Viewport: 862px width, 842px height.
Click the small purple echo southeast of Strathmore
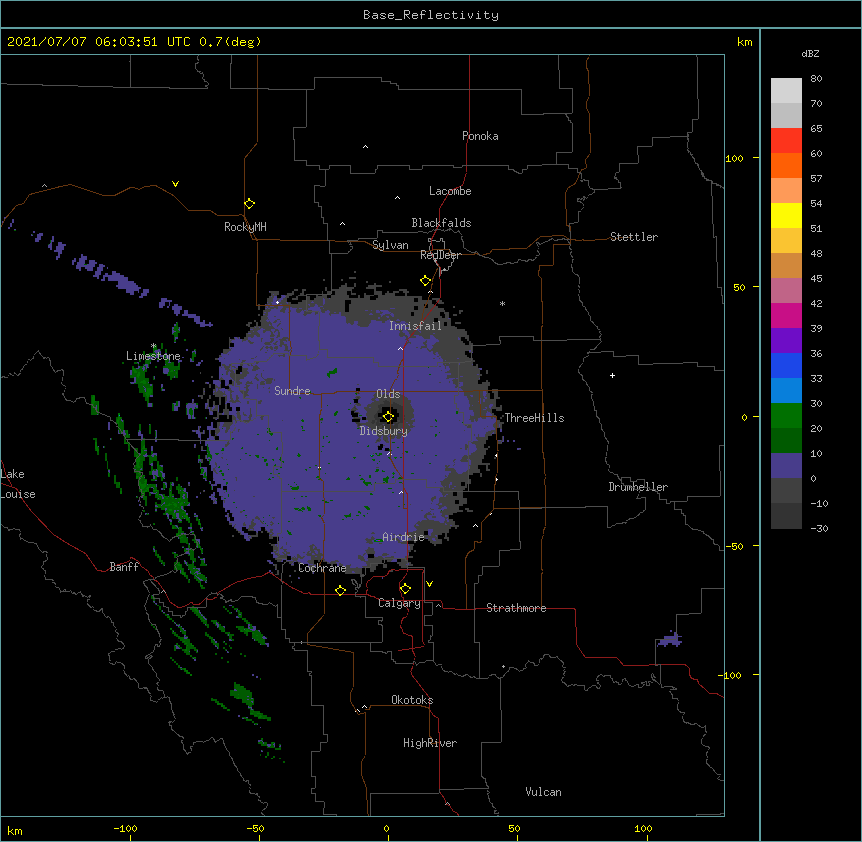[x=670, y=639]
